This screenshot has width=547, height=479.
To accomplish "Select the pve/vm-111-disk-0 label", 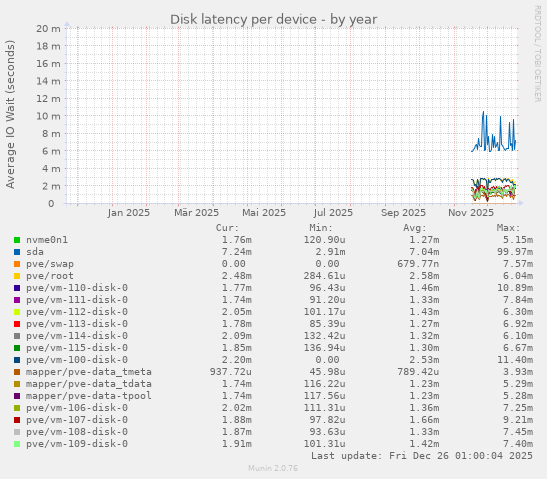I will pyautogui.click(x=77, y=300).
